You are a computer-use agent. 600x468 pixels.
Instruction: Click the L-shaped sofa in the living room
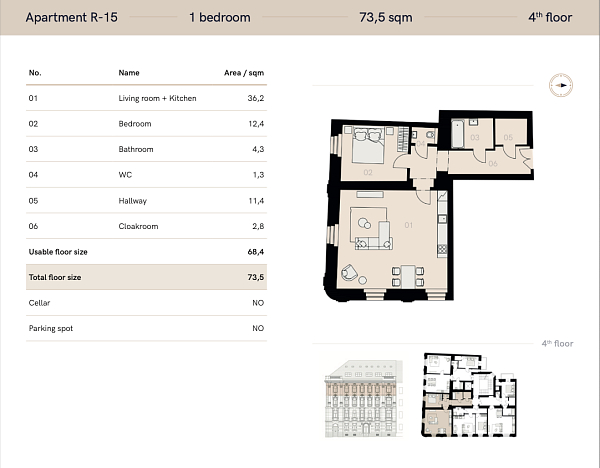[x=373, y=234]
